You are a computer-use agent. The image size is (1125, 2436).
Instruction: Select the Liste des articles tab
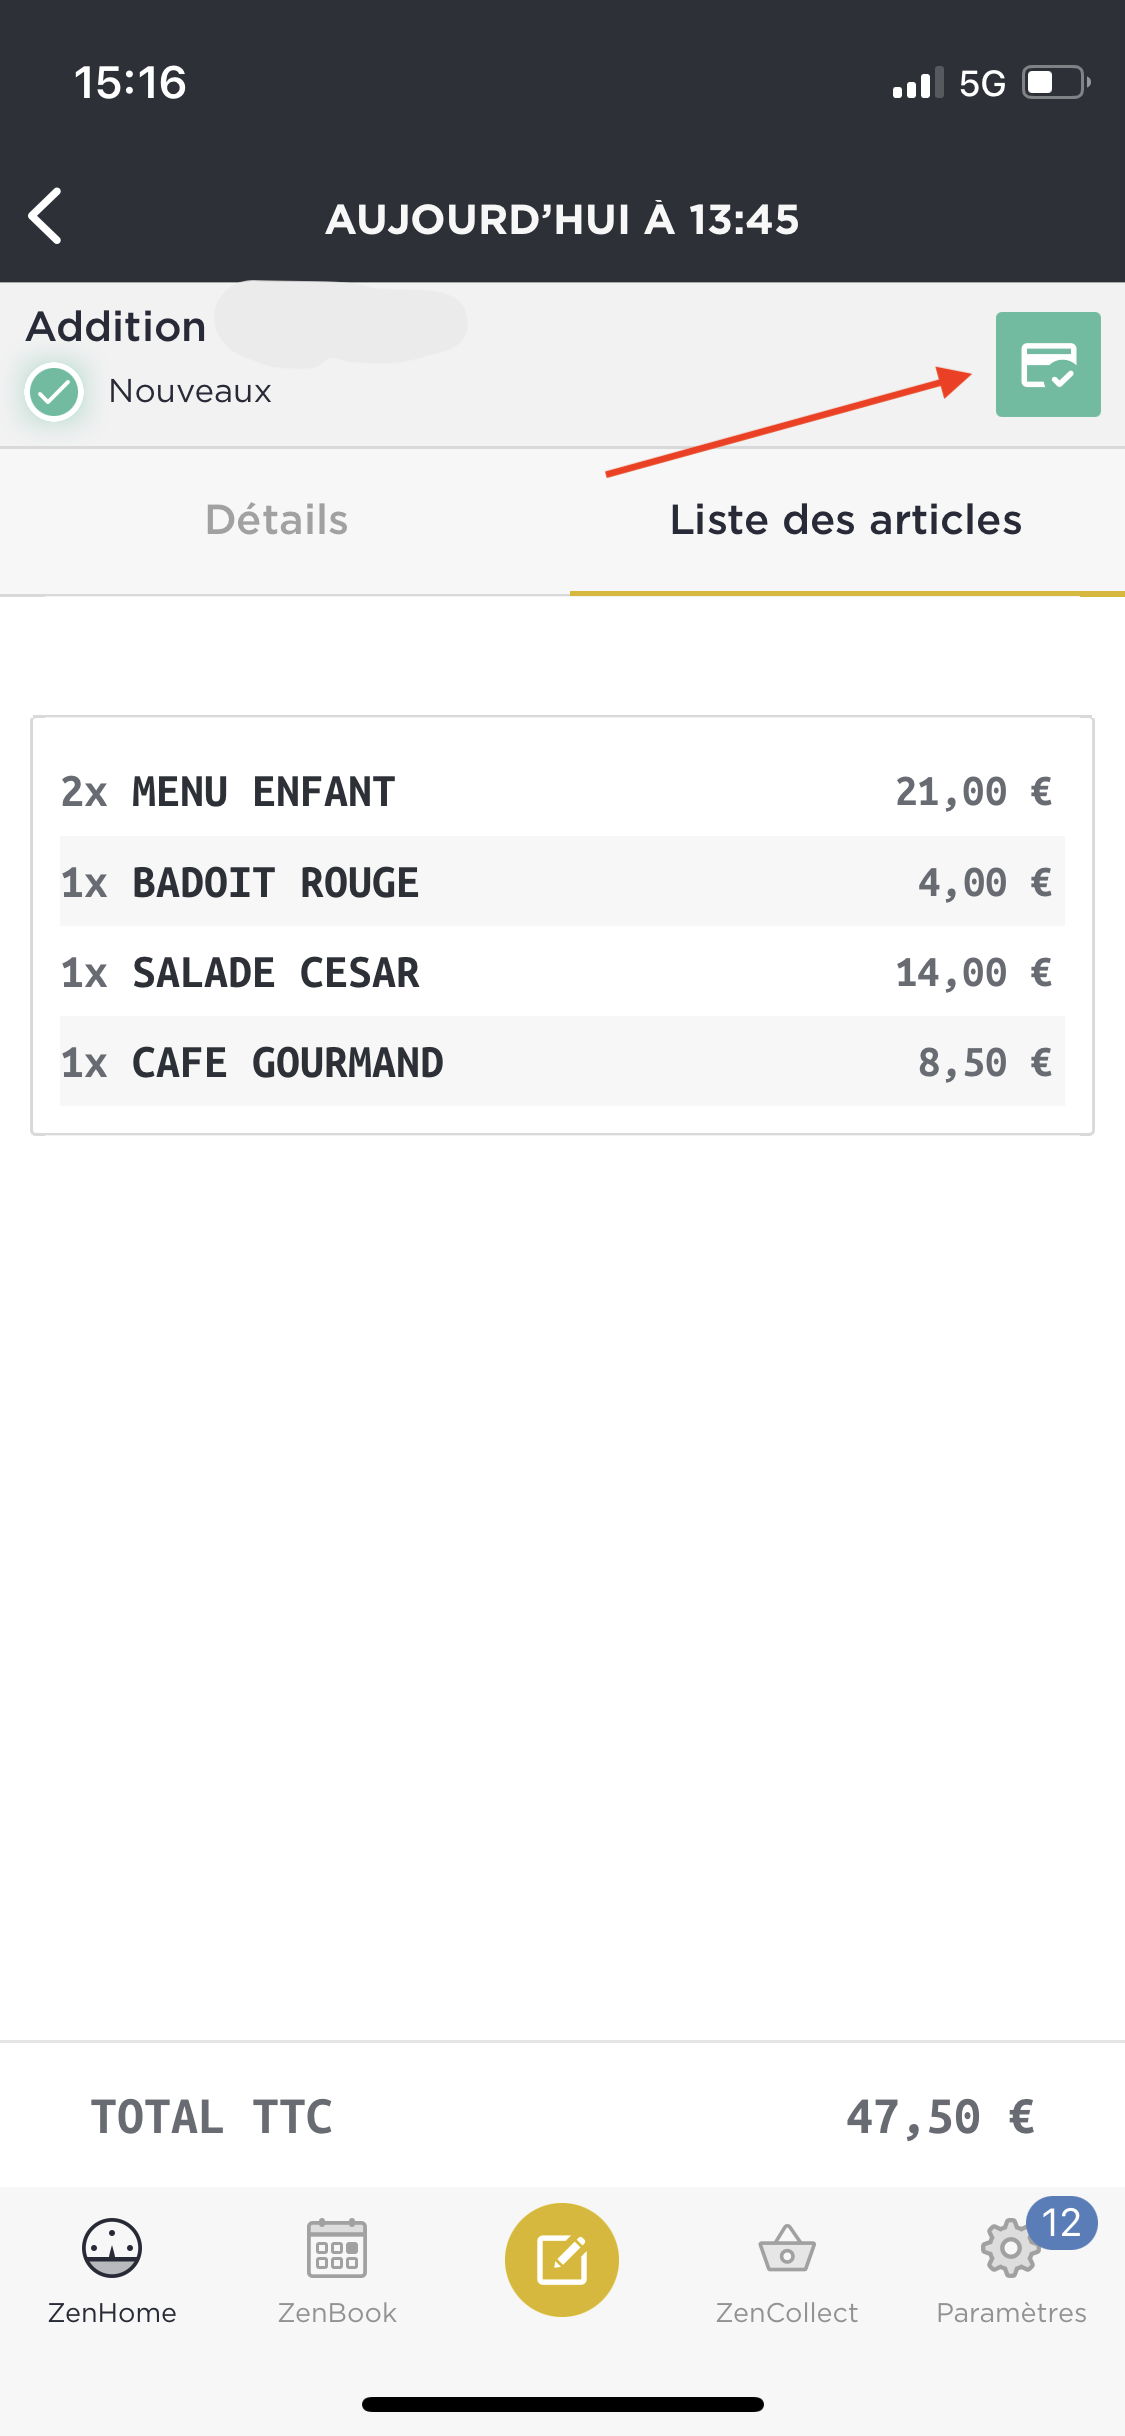pos(846,520)
